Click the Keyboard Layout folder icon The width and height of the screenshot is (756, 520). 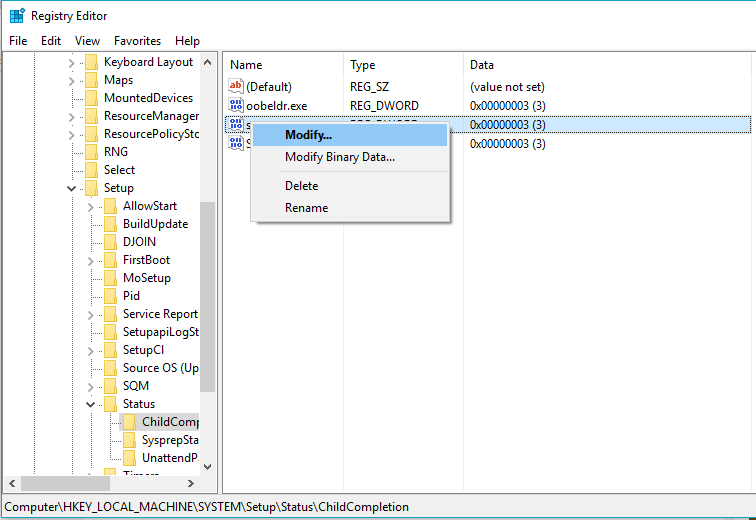(92, 62)
